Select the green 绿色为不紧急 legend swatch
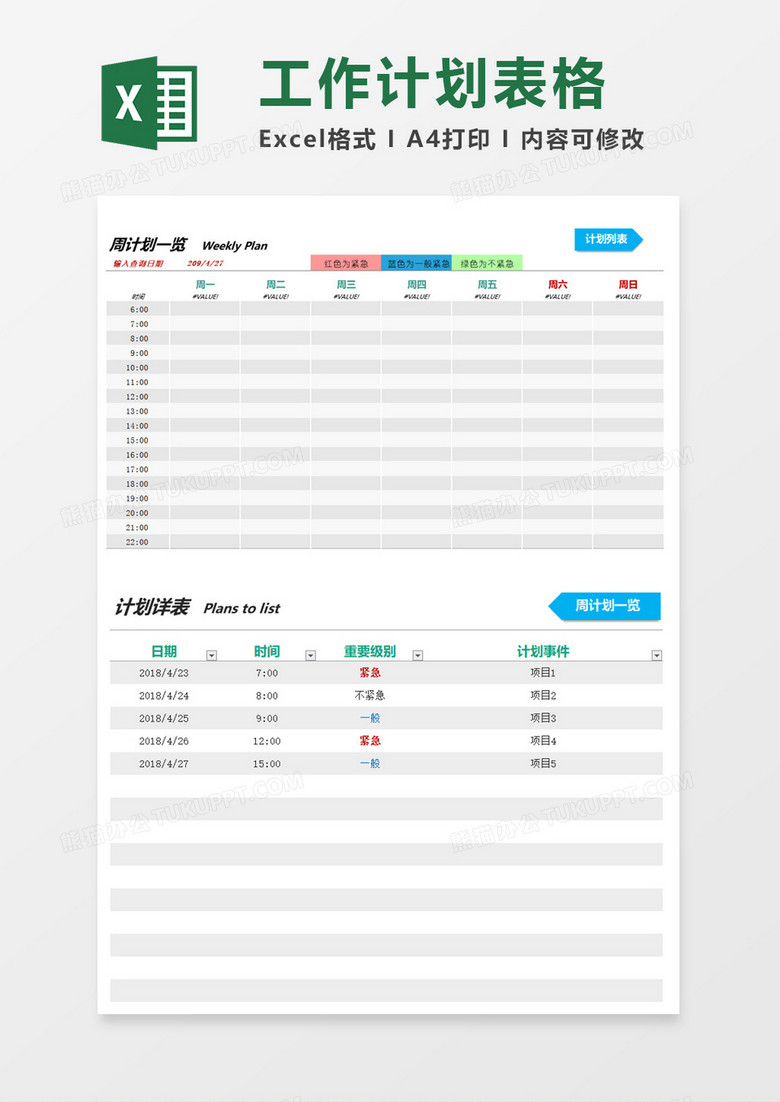780x1102 pixels. point(487,264)
